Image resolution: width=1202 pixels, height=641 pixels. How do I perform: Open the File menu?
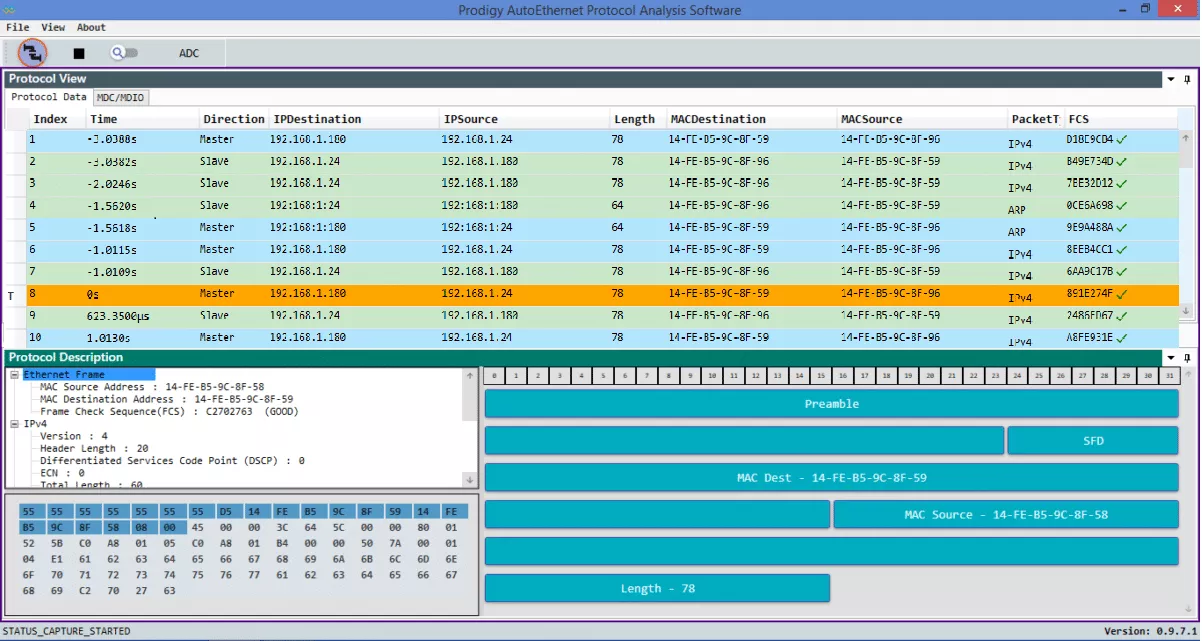point(17,27)
